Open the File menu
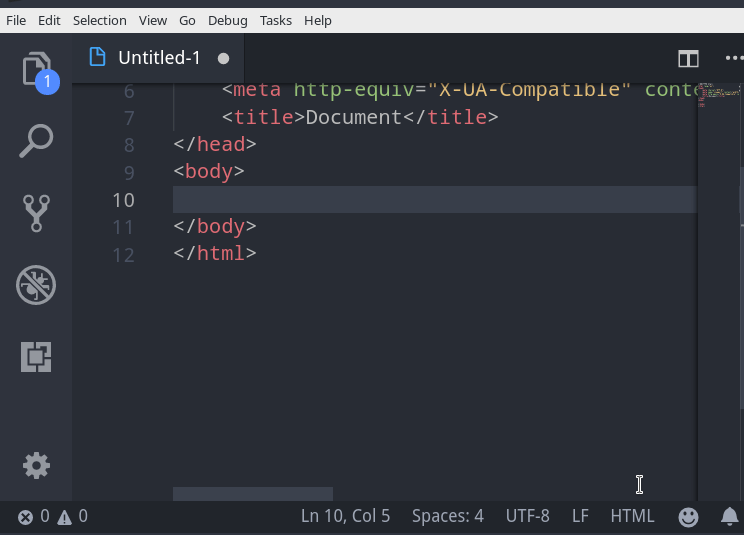 click(16, 21)
